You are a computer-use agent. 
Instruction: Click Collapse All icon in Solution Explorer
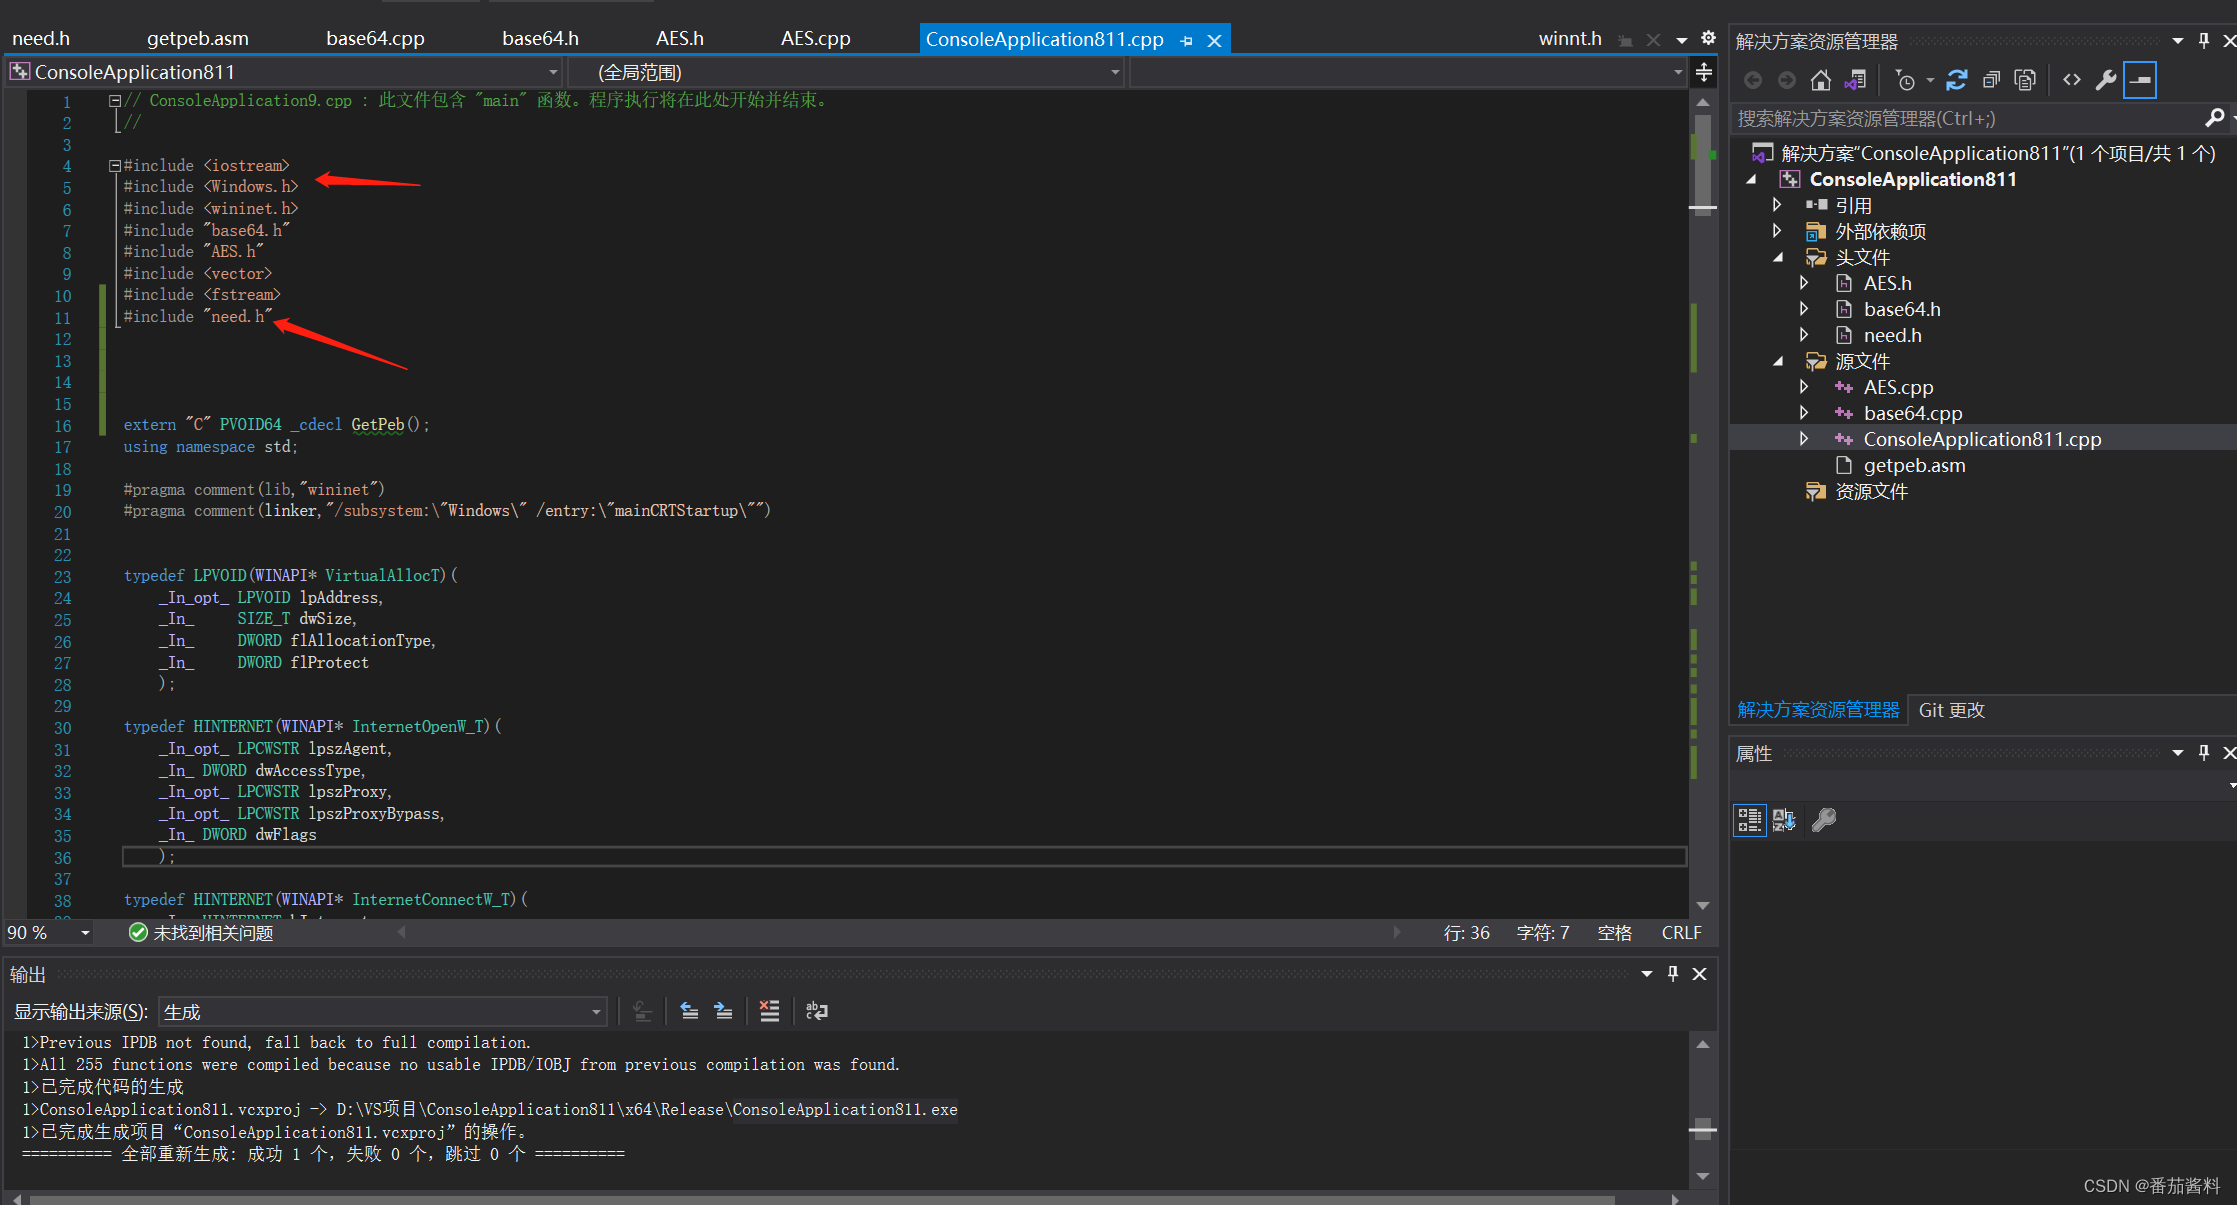1991,80
